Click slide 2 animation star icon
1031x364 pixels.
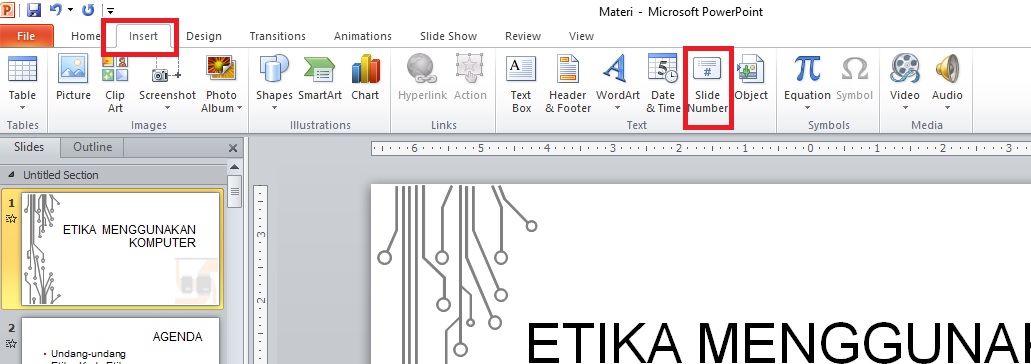(11, 343)
